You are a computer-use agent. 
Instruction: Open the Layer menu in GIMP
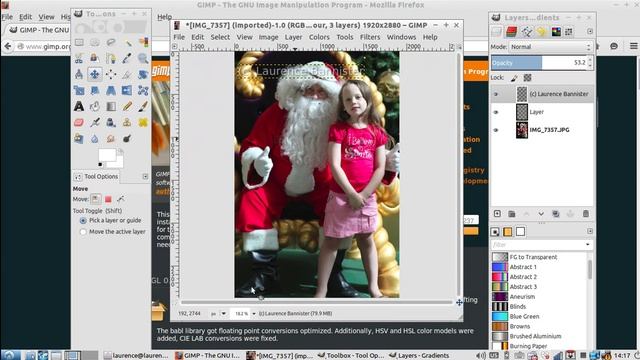pos(293,37)
